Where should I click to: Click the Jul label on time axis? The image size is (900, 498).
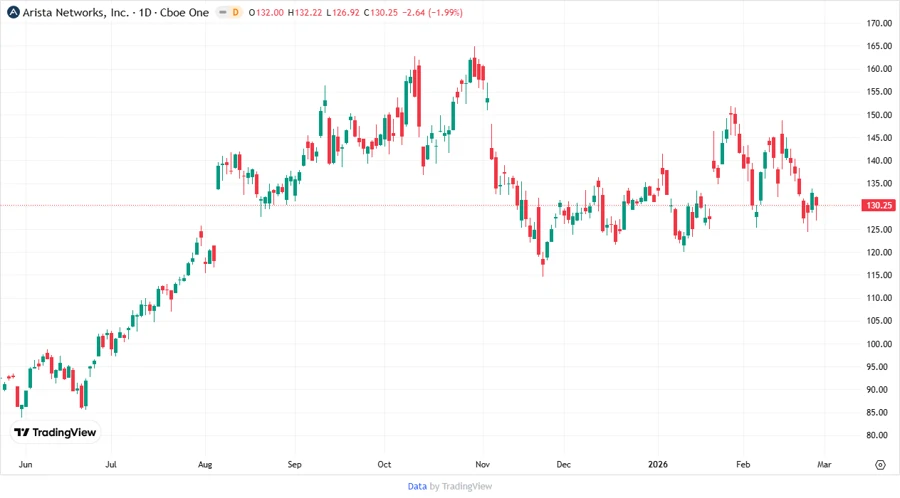tap(111, 464)
